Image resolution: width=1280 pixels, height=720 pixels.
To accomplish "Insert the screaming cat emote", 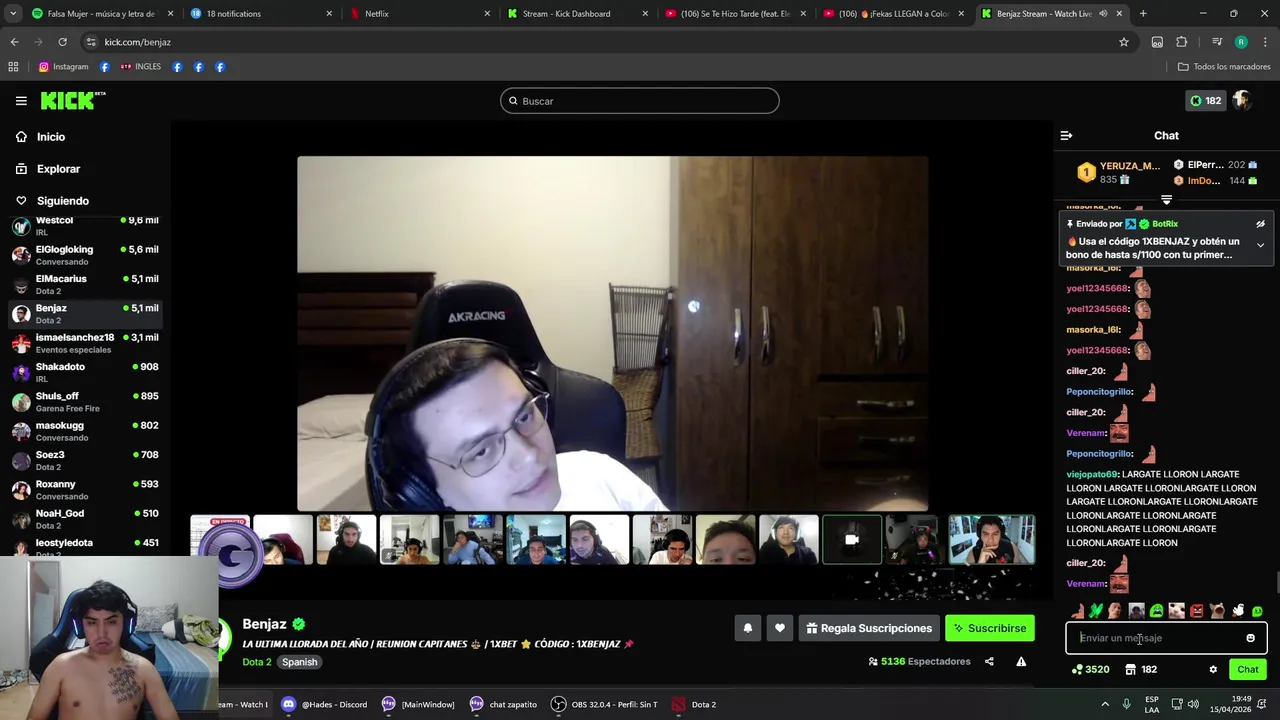I will [x=1217, y=611].
